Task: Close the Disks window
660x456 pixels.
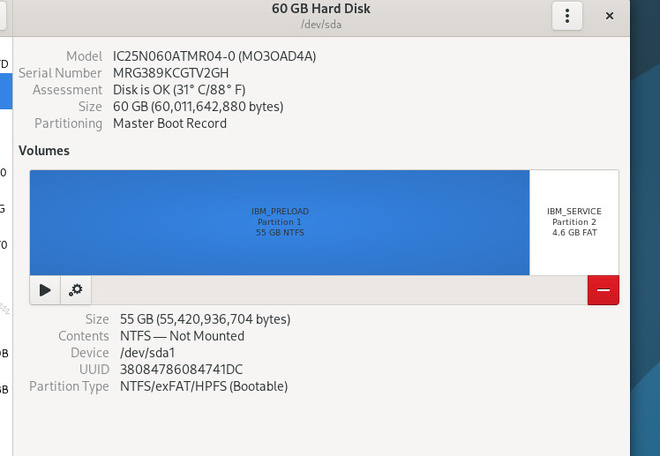Action: [609, 16]
